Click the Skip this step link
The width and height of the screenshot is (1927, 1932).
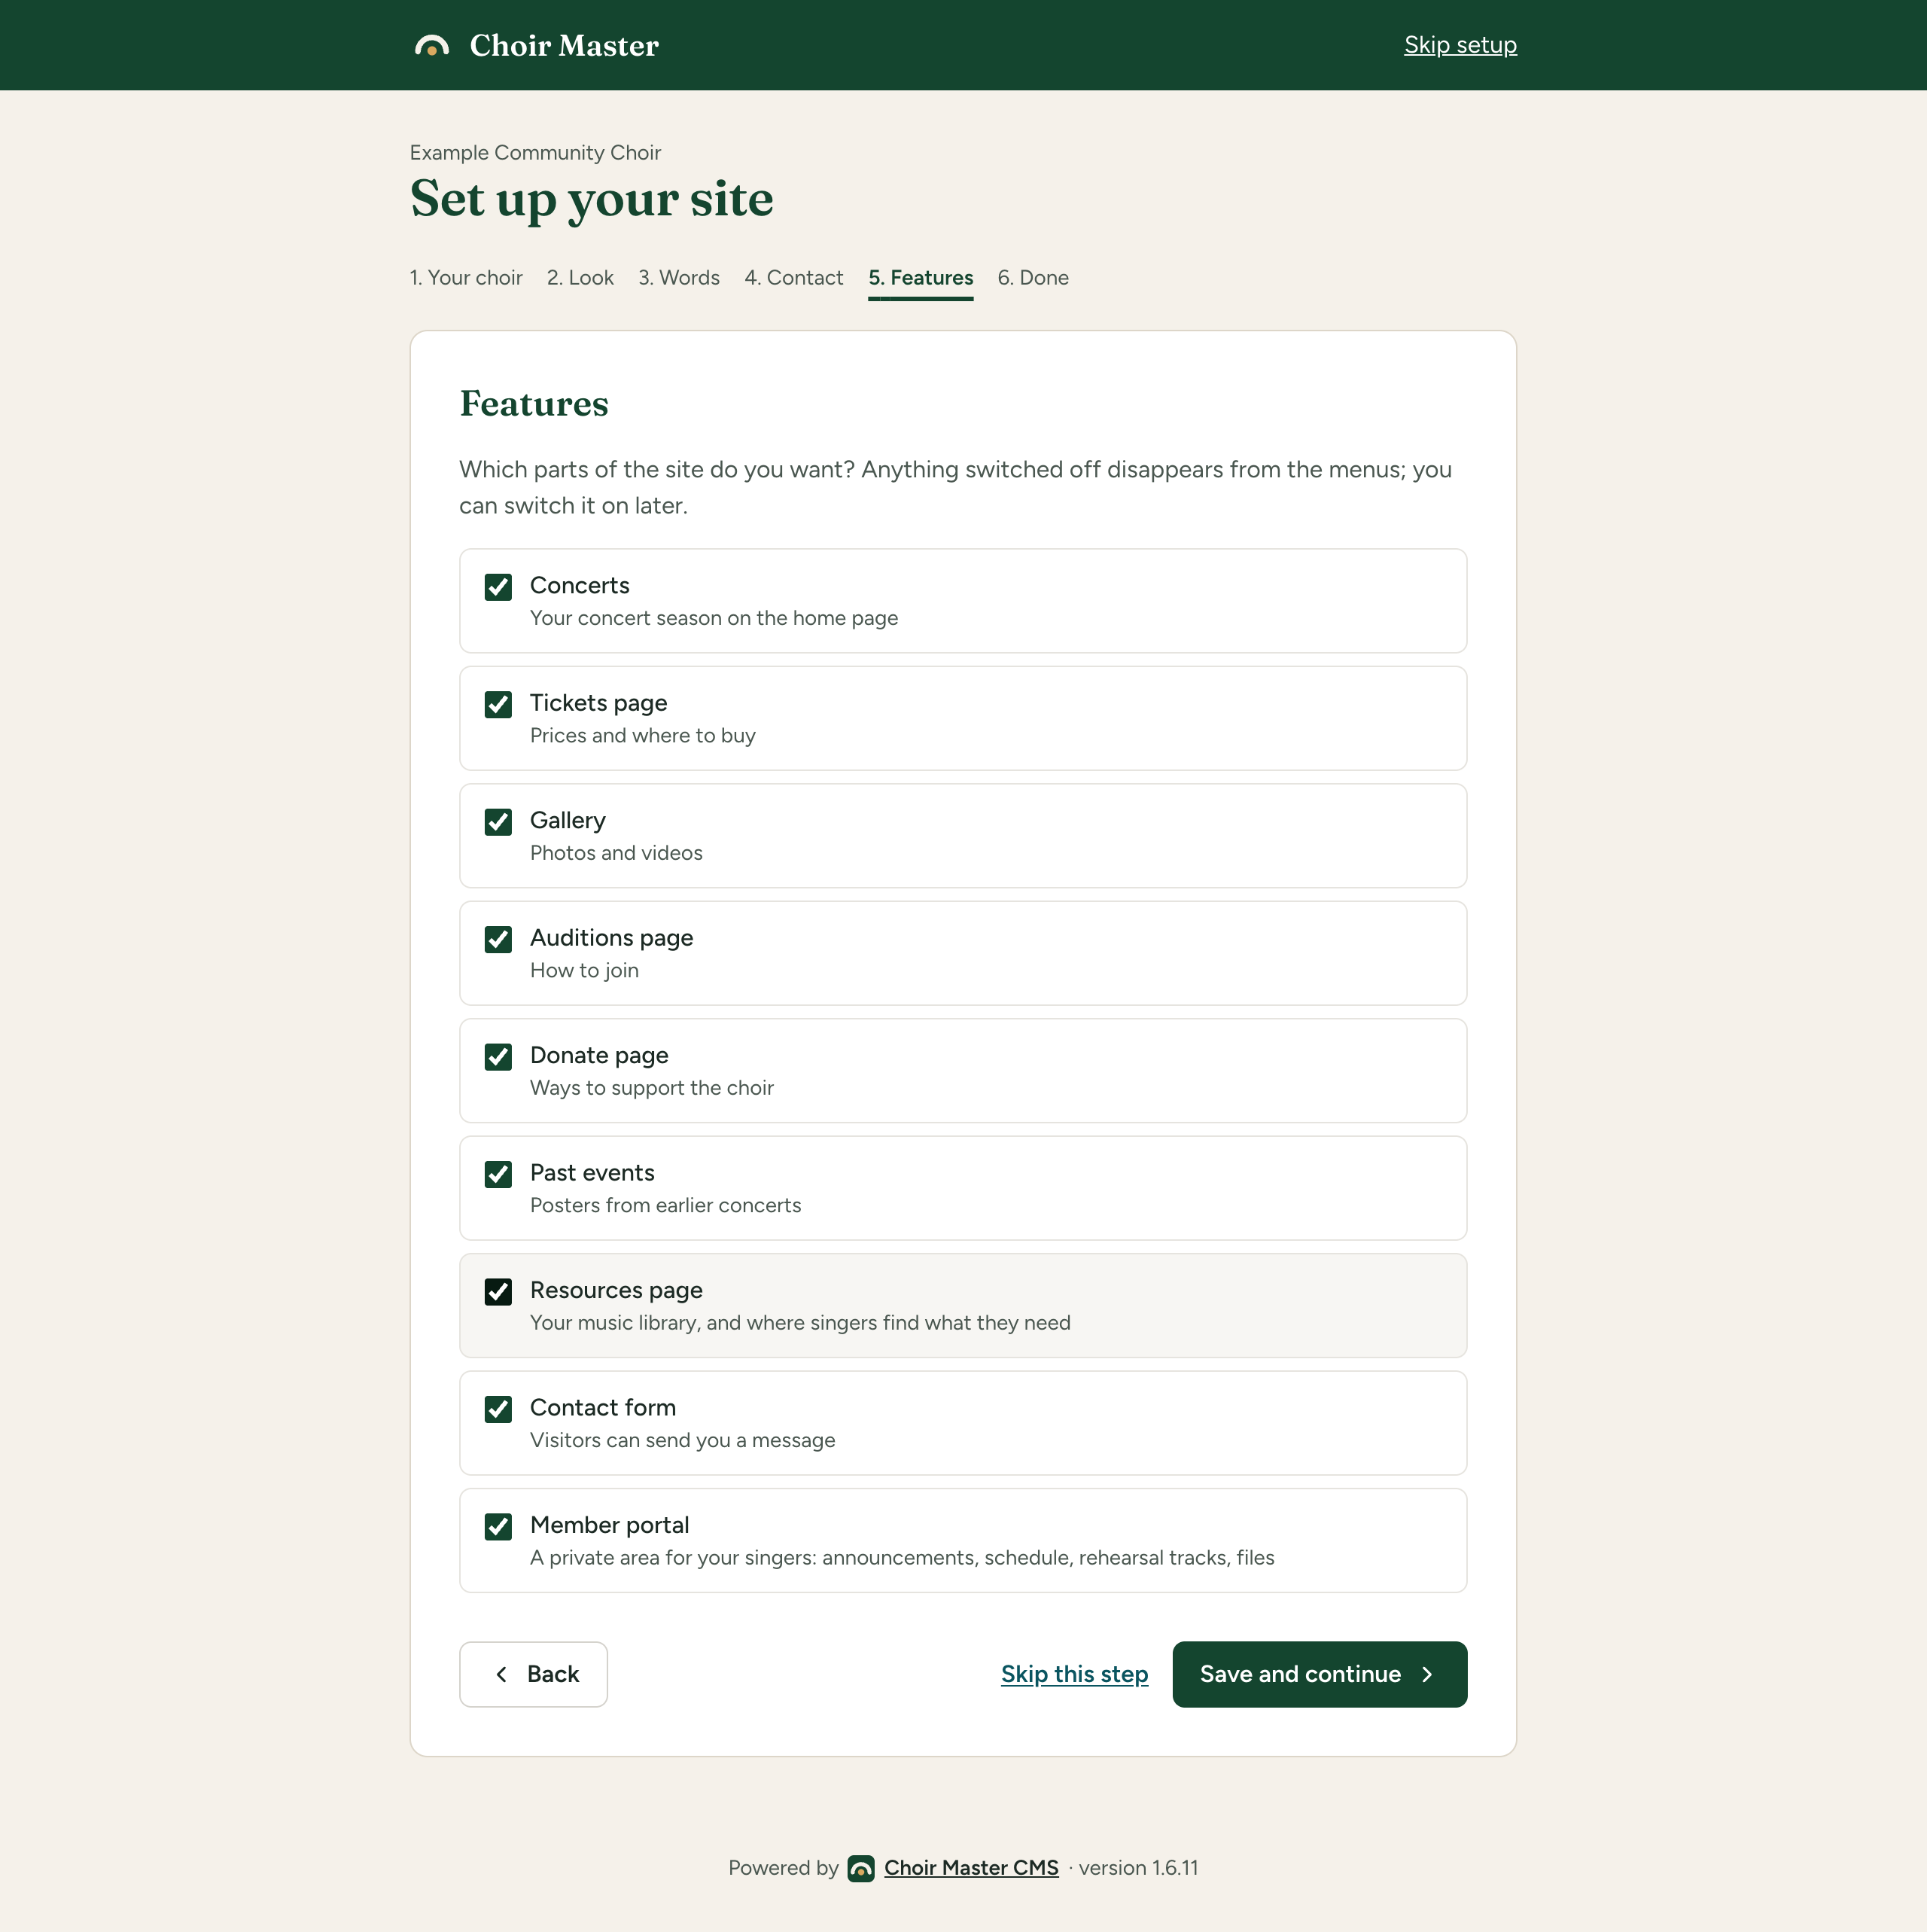tap(1074, 1674)
